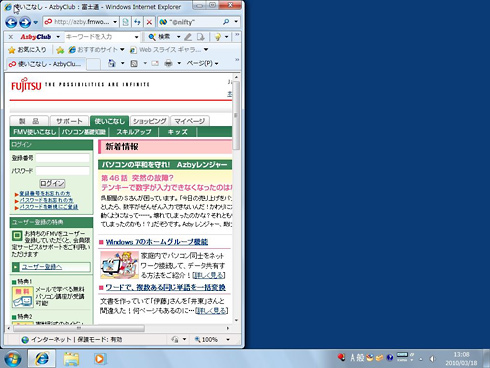Click the highlighter pencil icon in AzbyClub toolbar

[188, 37]
